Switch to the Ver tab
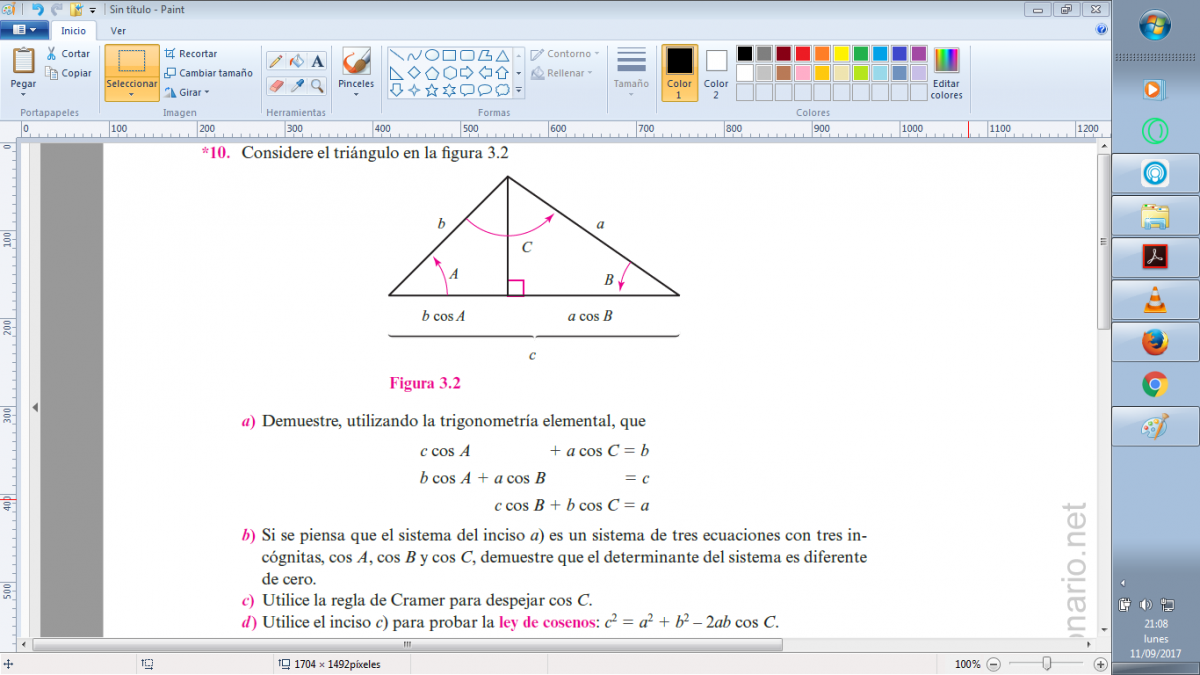The image size is (1200, 675). tap(118, 31)
